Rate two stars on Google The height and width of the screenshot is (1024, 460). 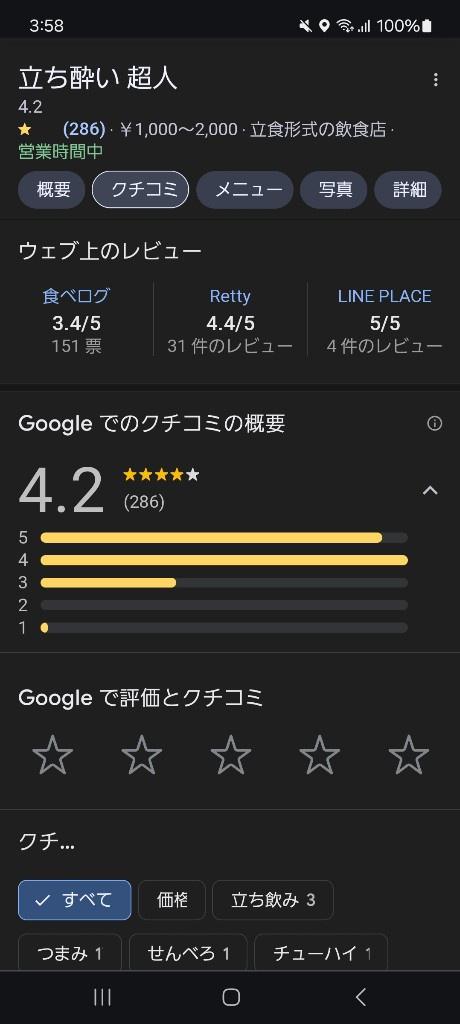[x=142, y=754]
